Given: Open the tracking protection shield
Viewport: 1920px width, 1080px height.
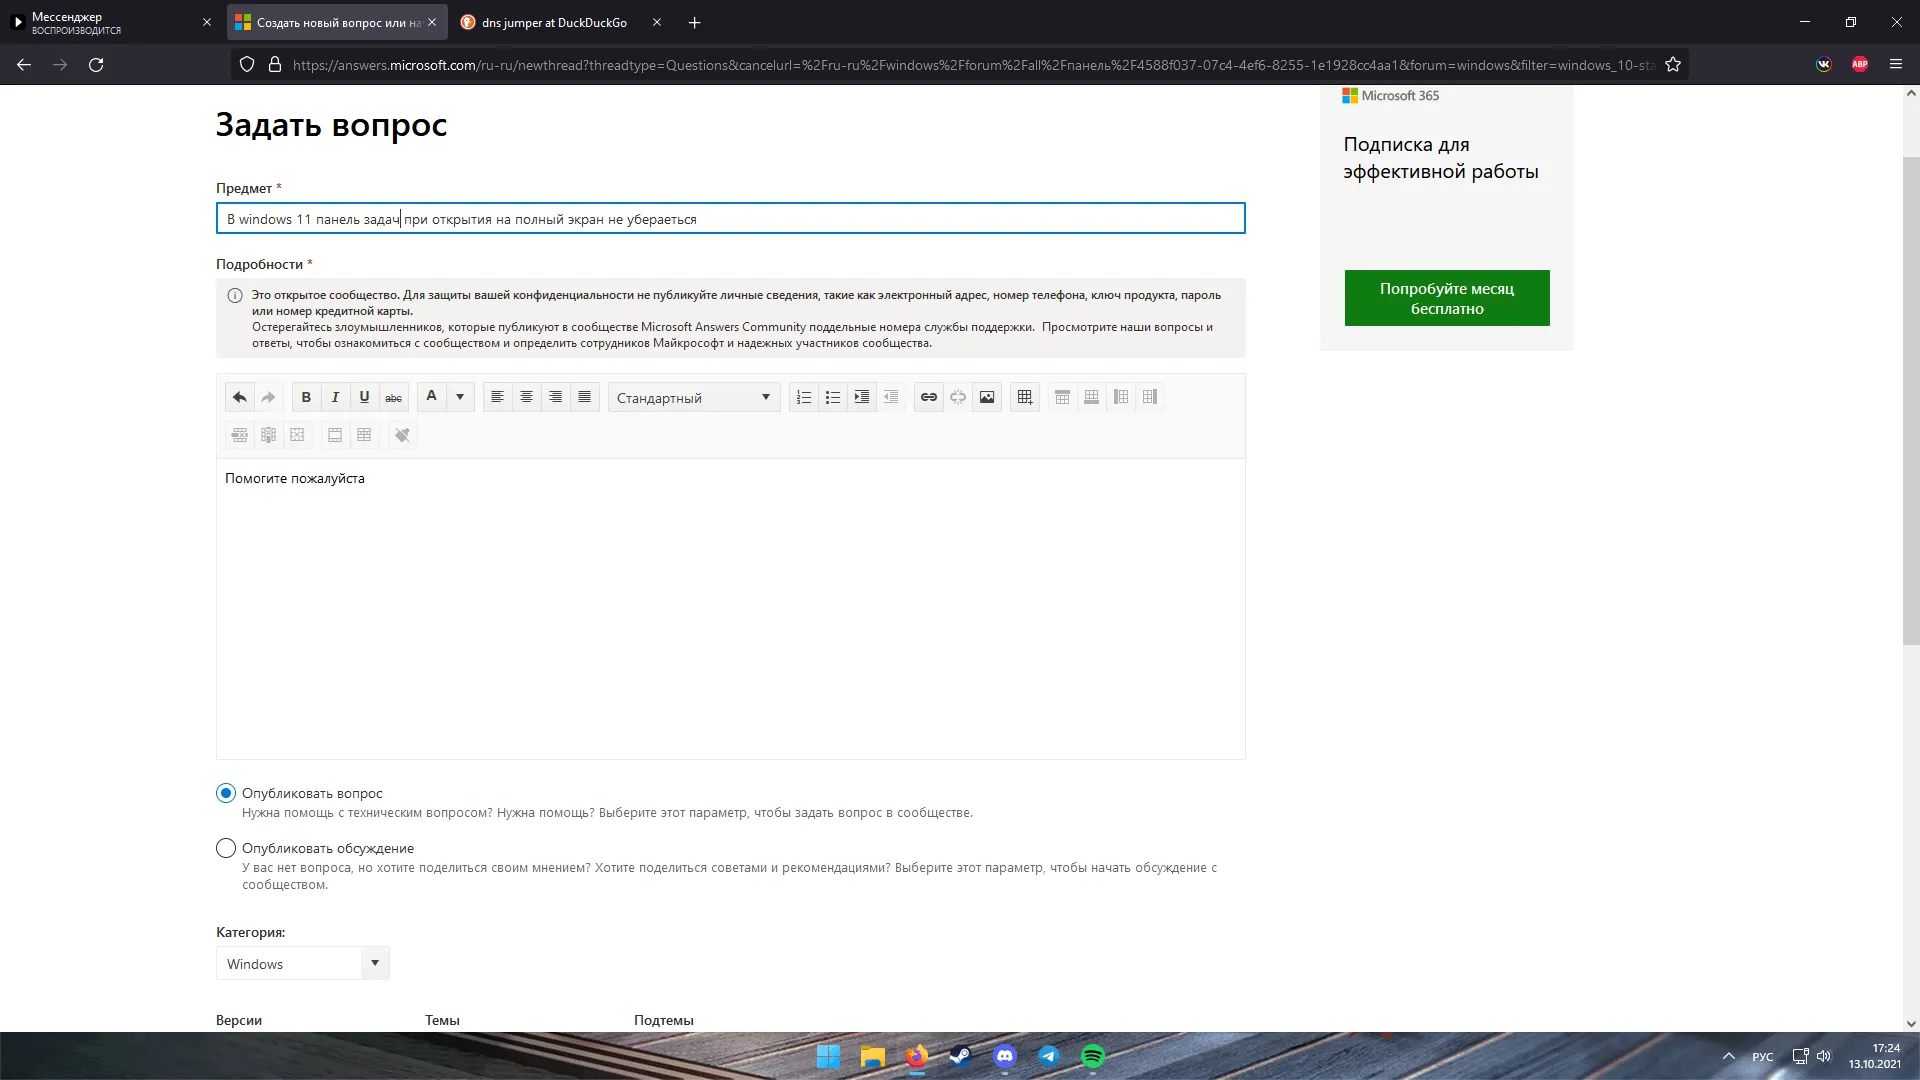Looking at the screenshot, I should pyautogui.click(x=247, y=65).
